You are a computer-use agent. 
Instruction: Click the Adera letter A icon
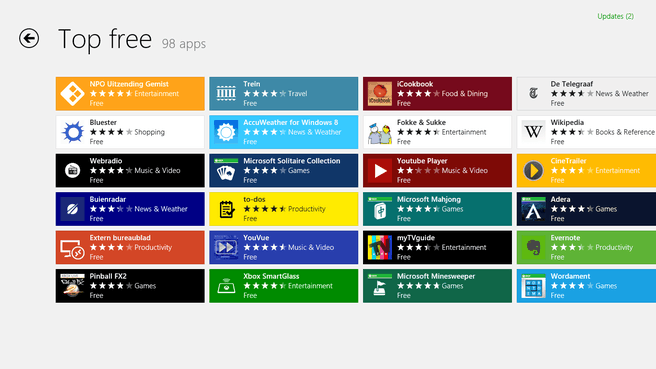pyautogui.click(x=533, y=209)
